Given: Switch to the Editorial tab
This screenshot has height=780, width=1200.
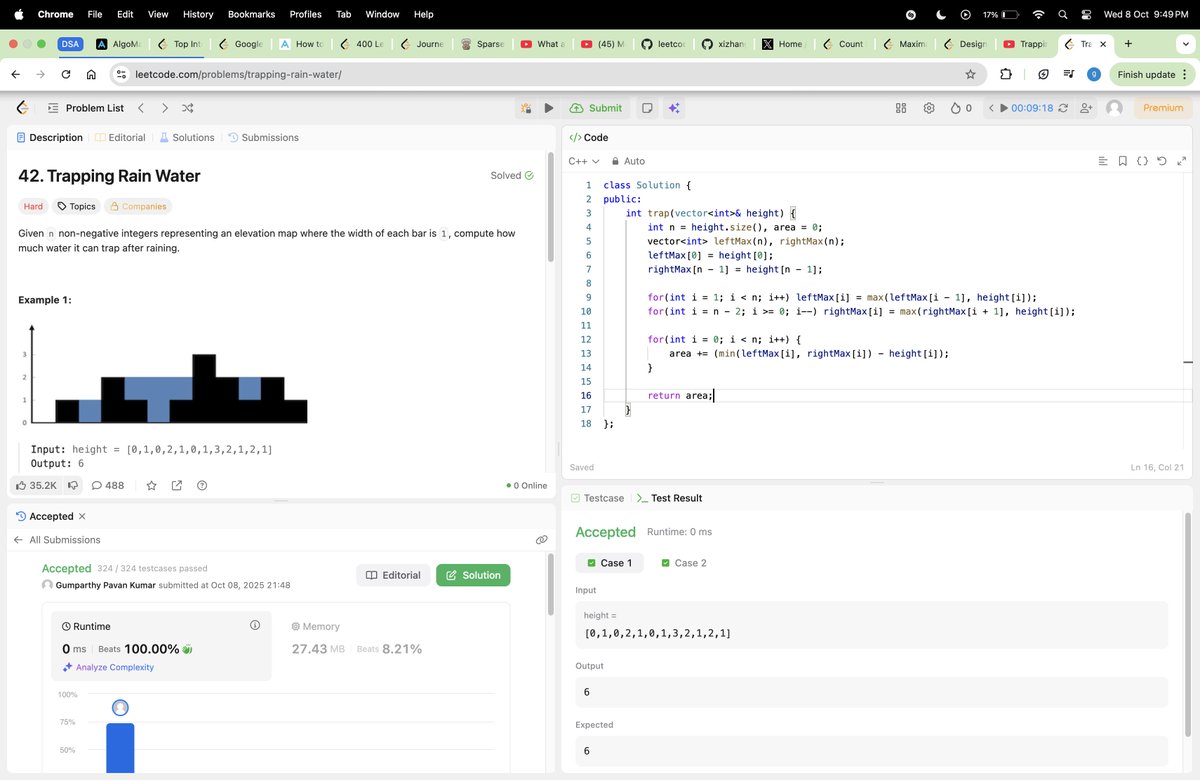Looking at the screenshot, I should coord(120,138).
